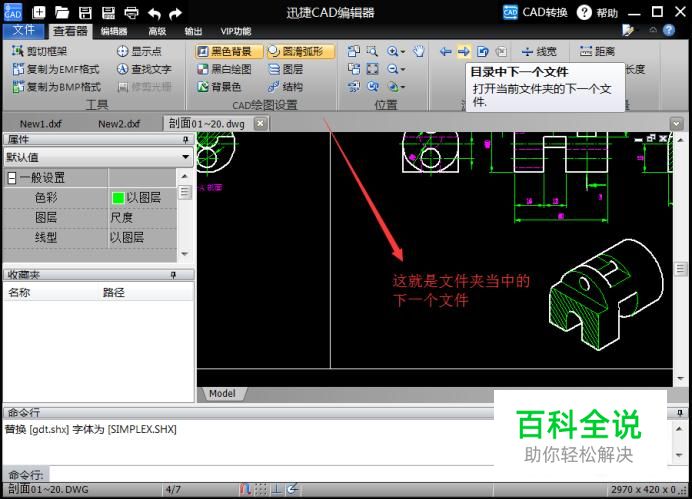Print the drawing using the printer icon
The image size is (692, 499).
coord(131,13)
